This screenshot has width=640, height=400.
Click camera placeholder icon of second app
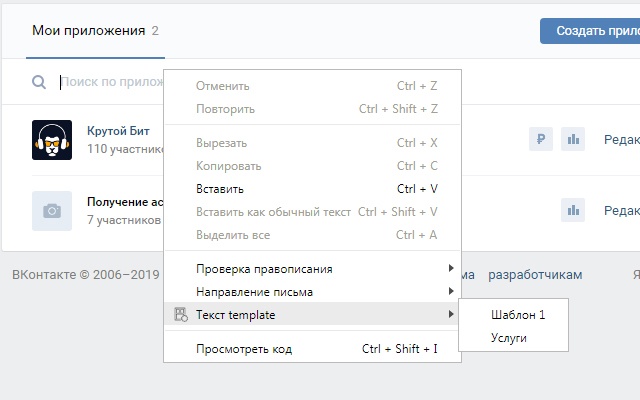(52, 210)
